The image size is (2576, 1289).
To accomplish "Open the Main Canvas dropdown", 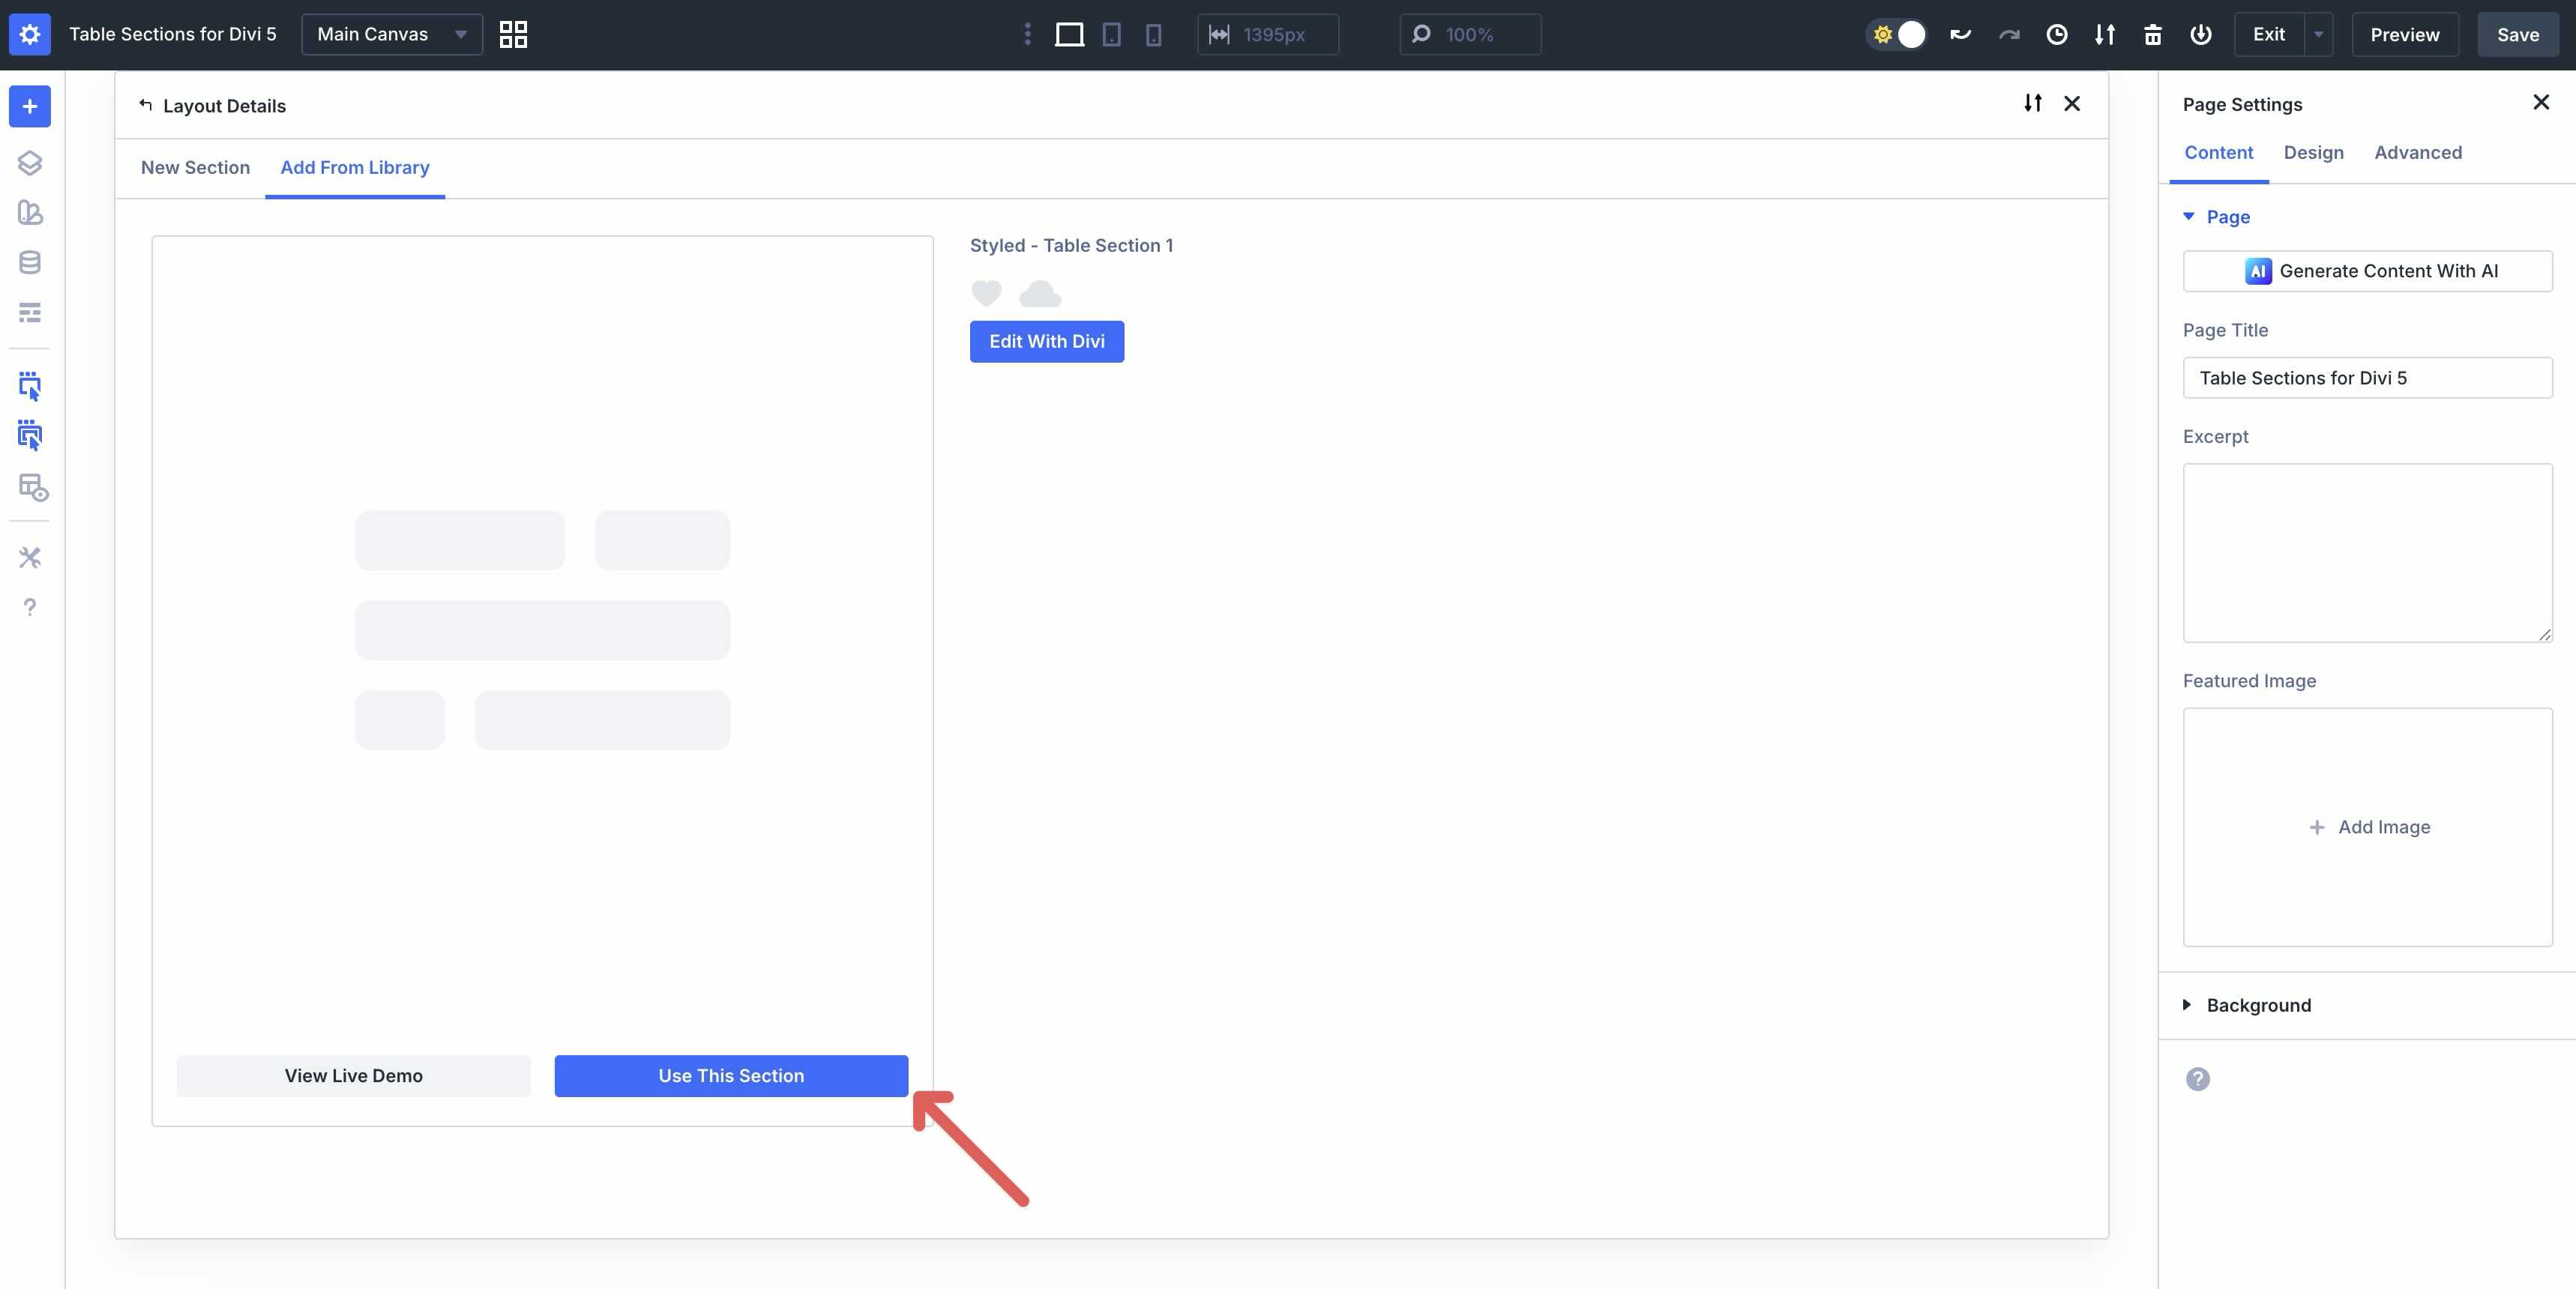I will tap(391, 33).
